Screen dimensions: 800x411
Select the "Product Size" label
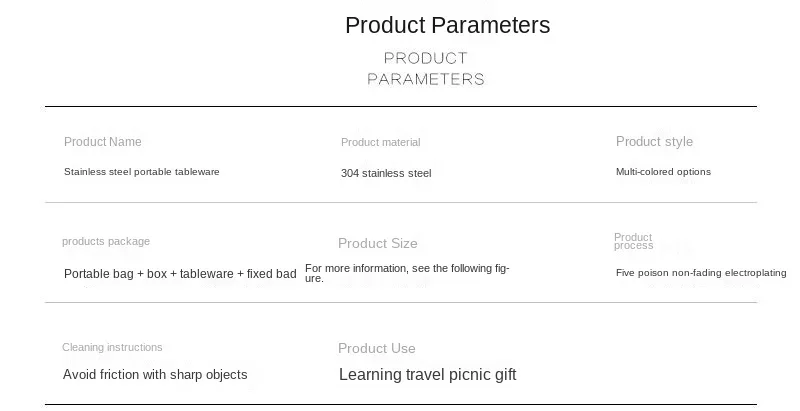377,243
